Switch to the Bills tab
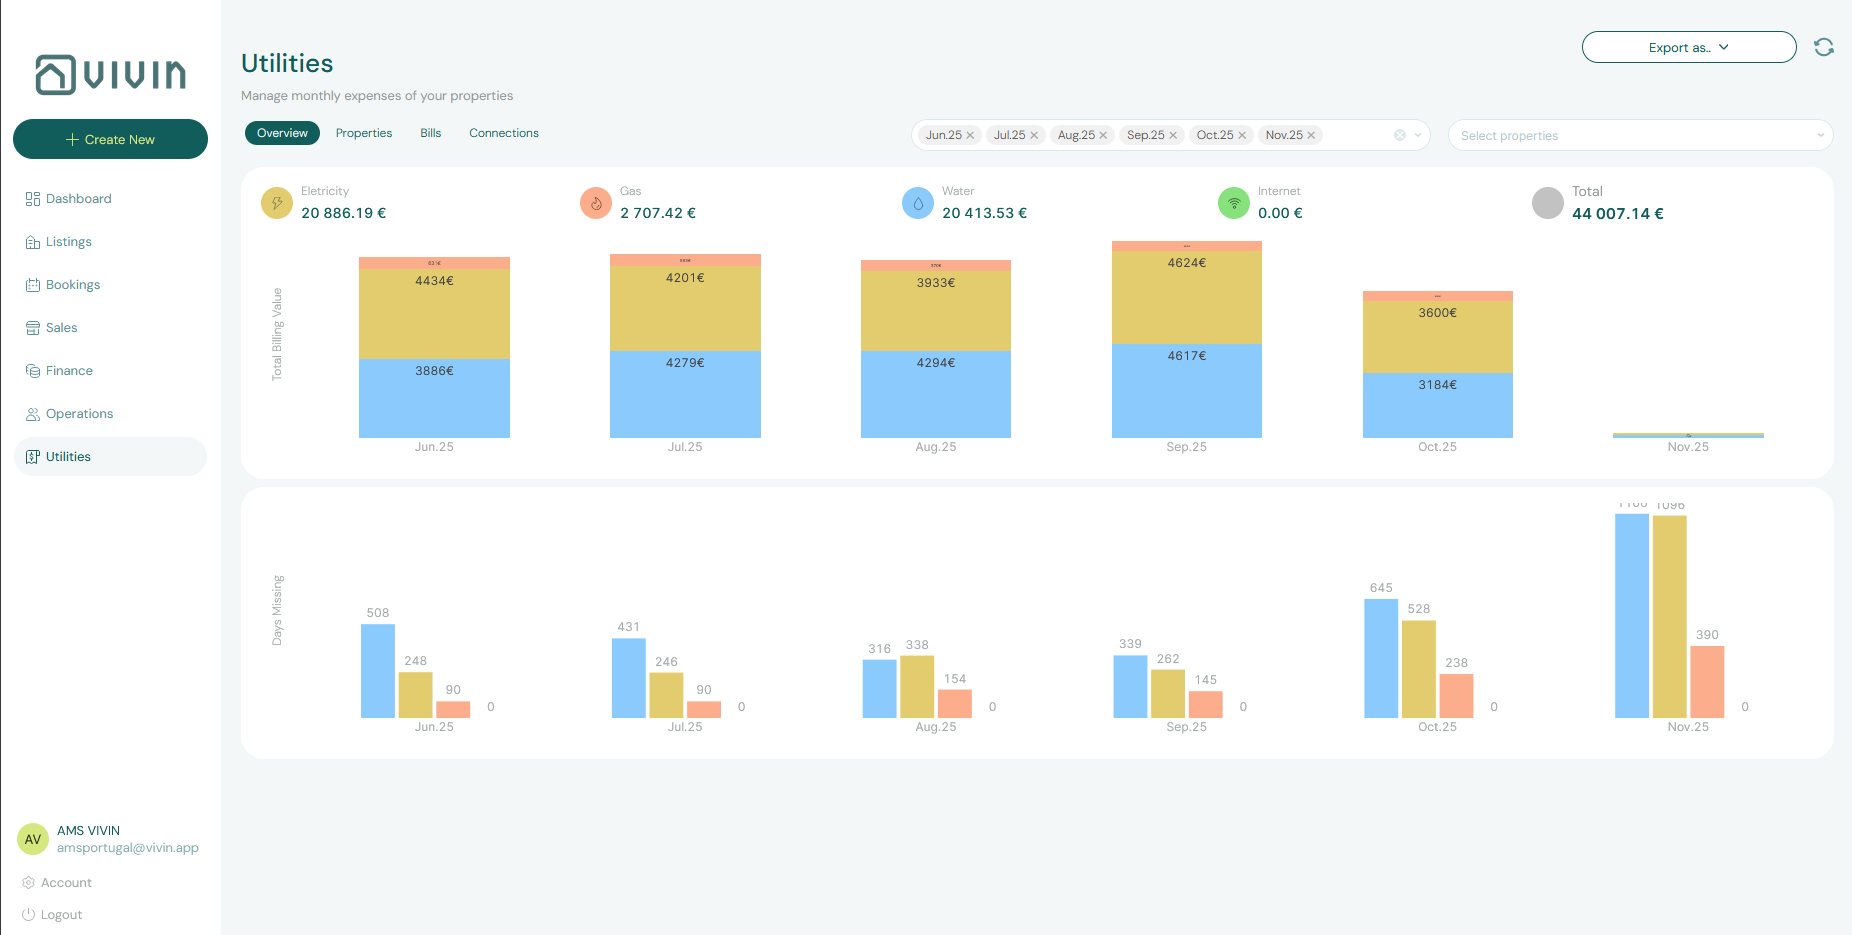Screen dimensions: 1852x935 tap(430, 133)
